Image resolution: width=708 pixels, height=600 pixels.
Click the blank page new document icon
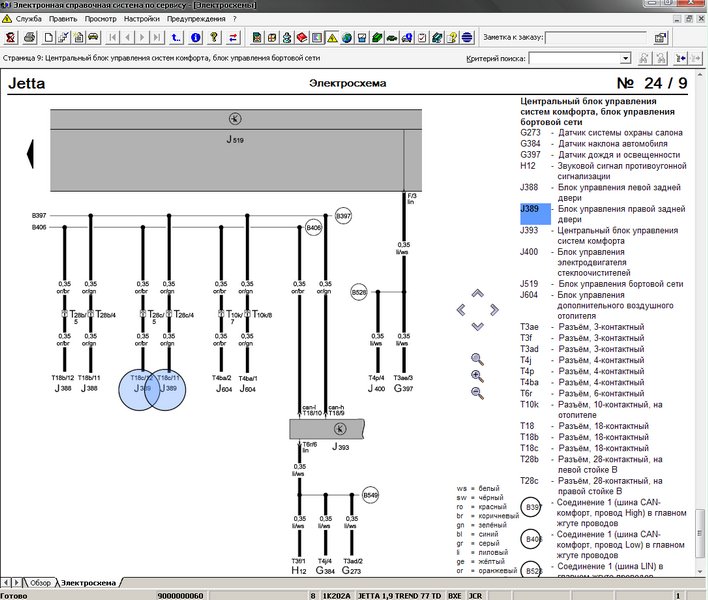click(x=48, y=37)
